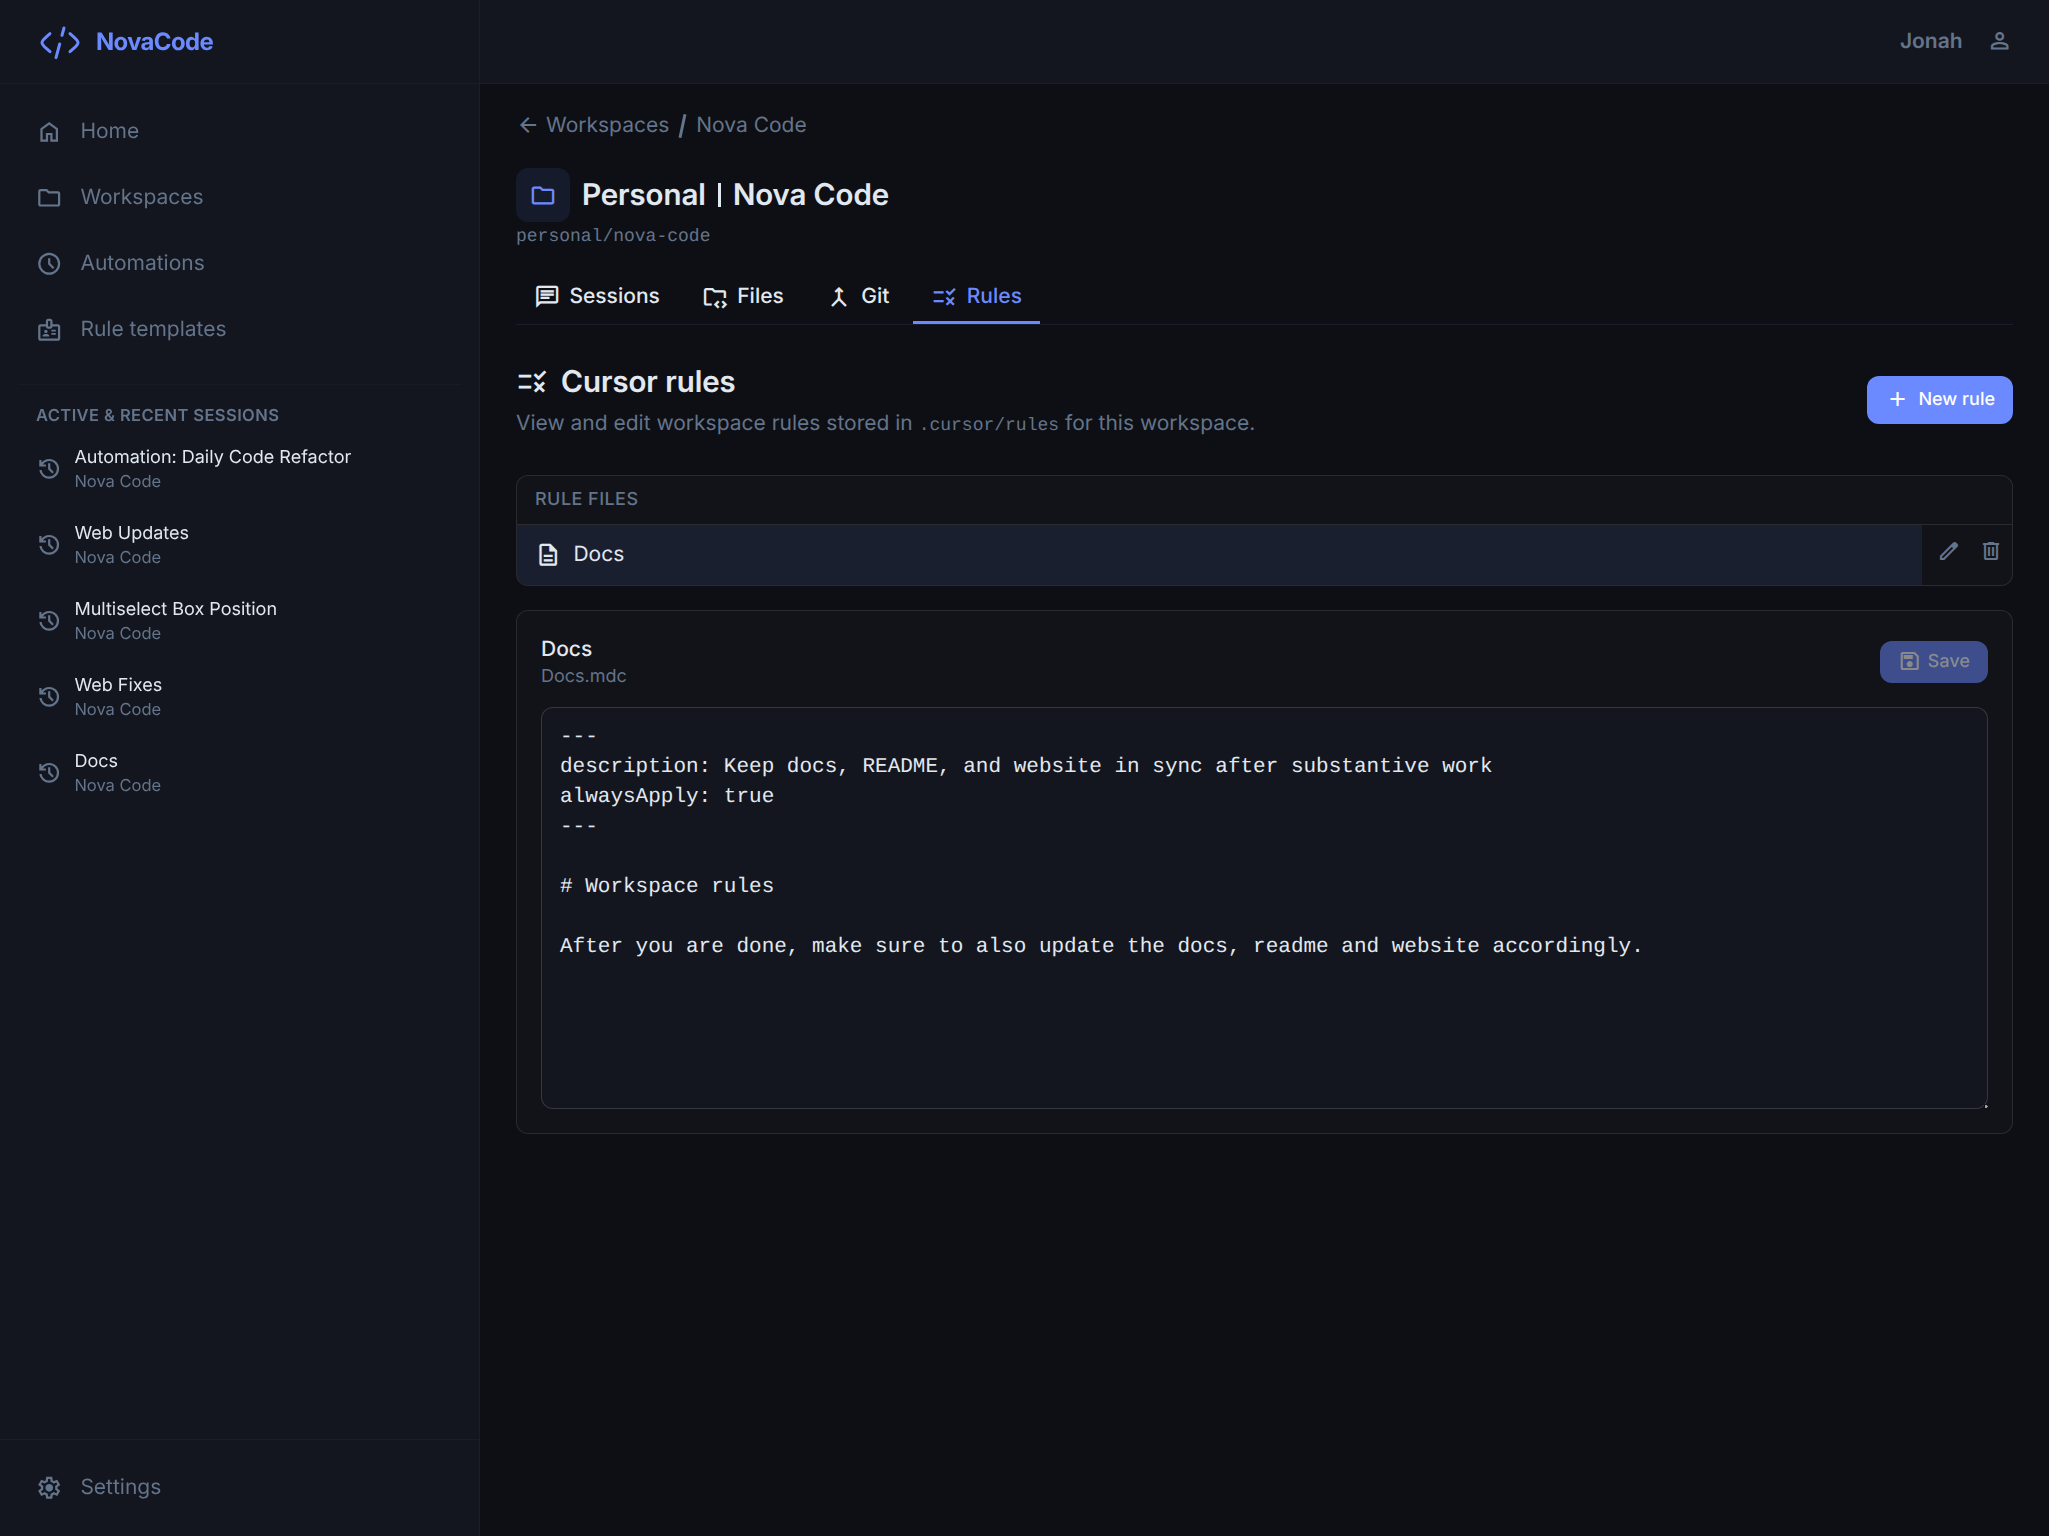Viewport: 2049px width, 1536px height.
Task: Click the history icon for Daily Code Refactor
Action: [49, 469]
